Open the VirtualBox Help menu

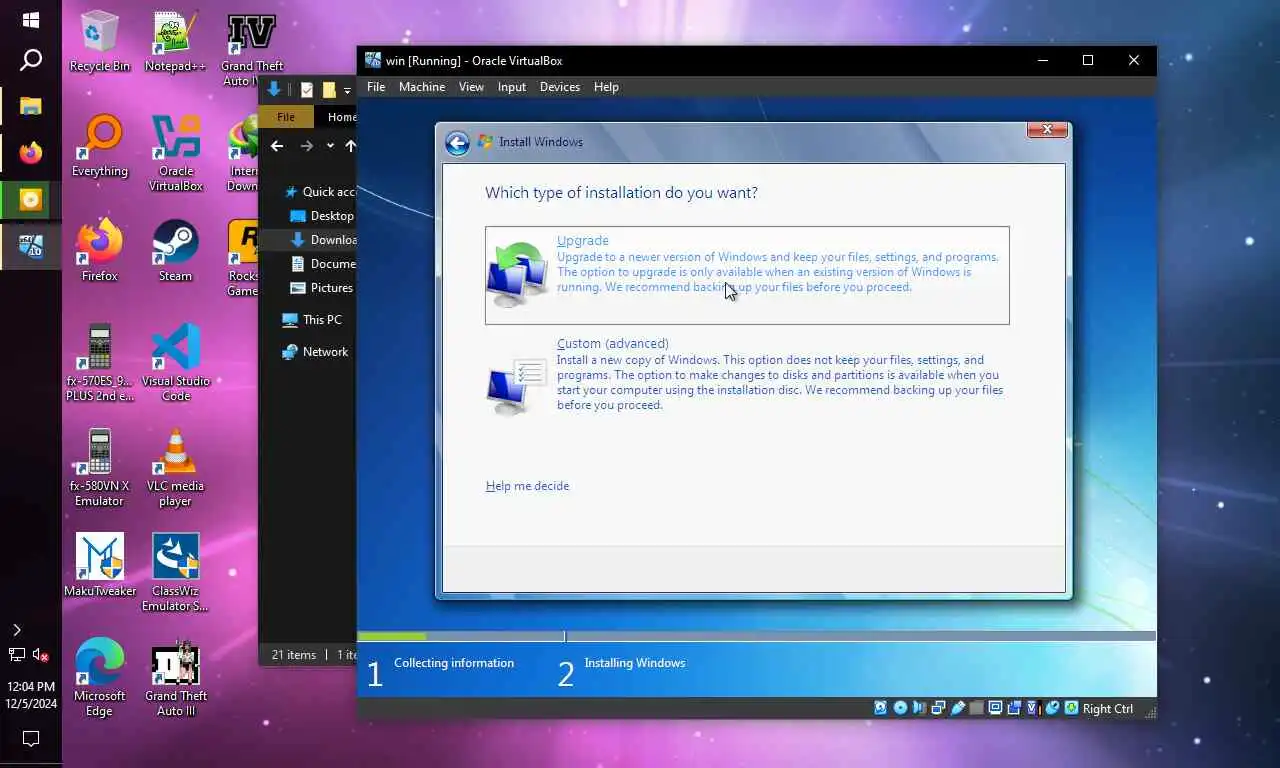(606, 87)
